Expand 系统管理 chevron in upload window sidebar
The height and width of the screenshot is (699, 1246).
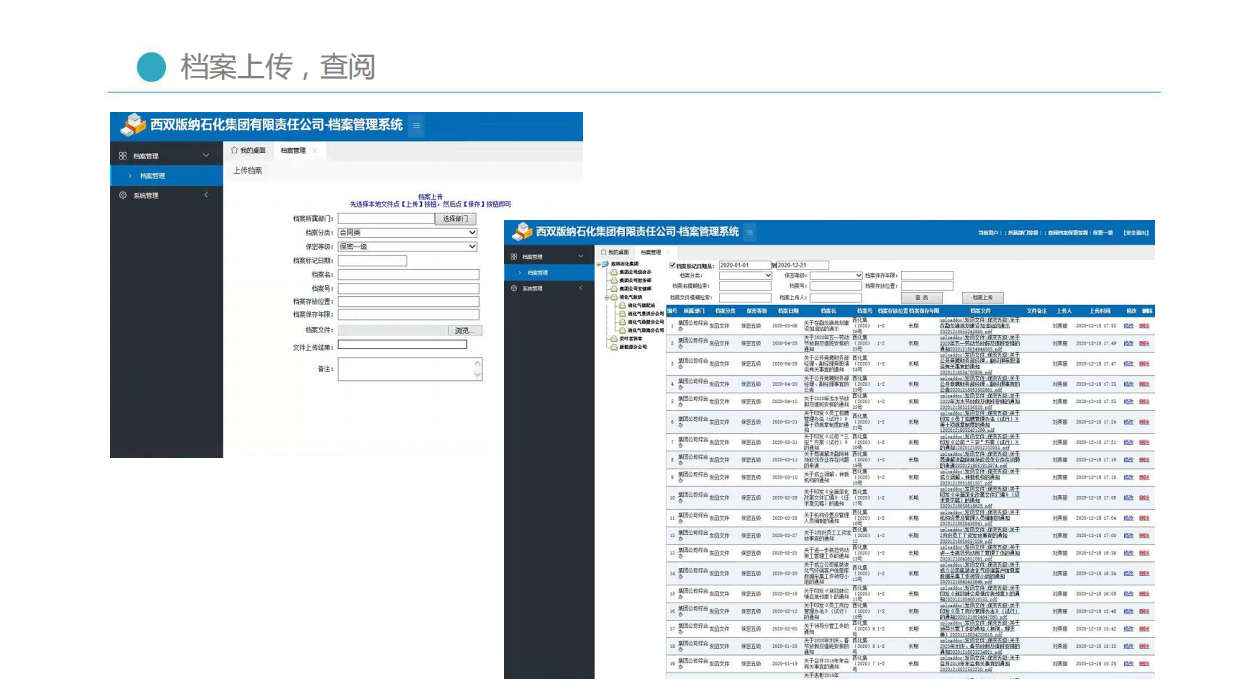(206, 195)
